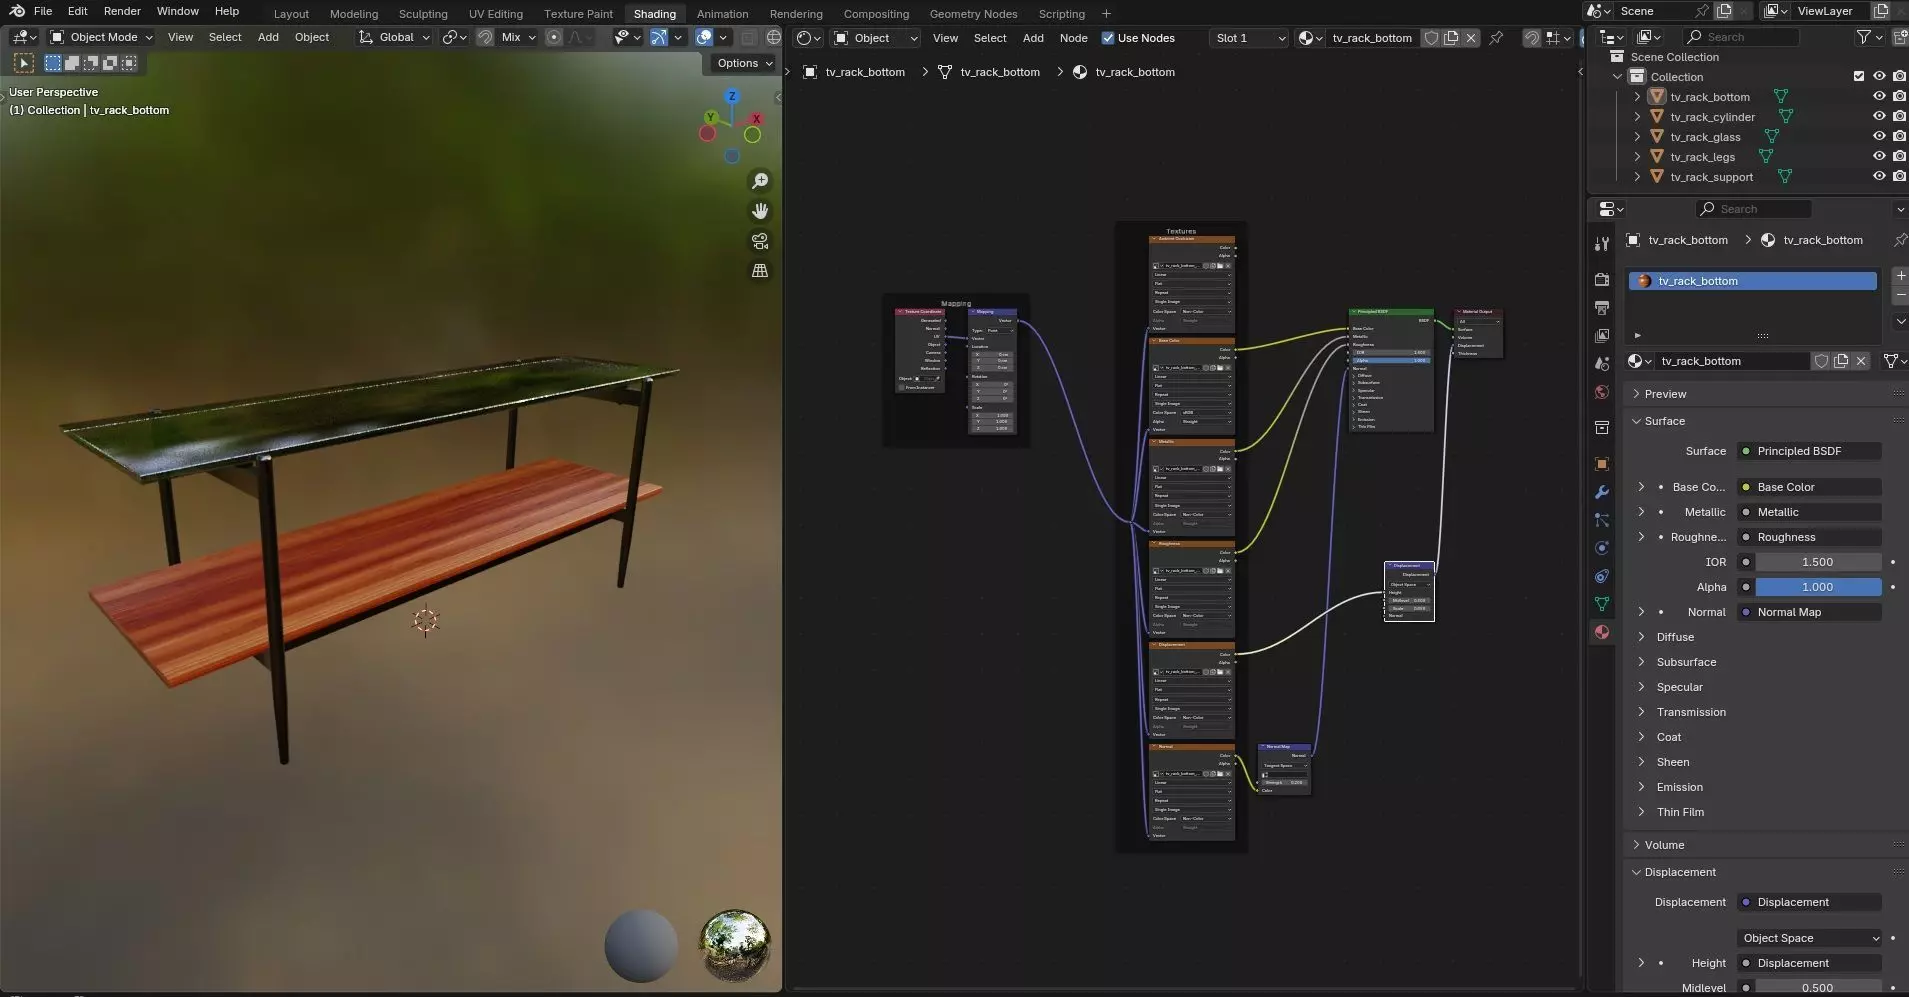This screenshot has height=997, width=1909.
Task: Switch to the Layout workspace tab
Action: pyautogui.click(x=291, y=14)
